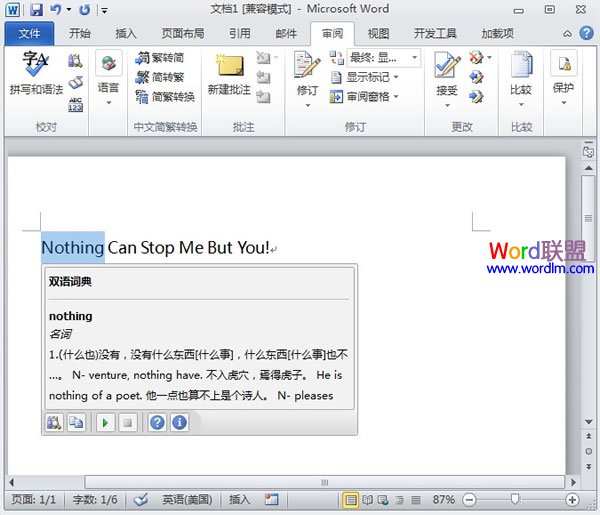
Task: Switch to the Mailings tab
Action: pyautogui.click(x=286, y=34)
